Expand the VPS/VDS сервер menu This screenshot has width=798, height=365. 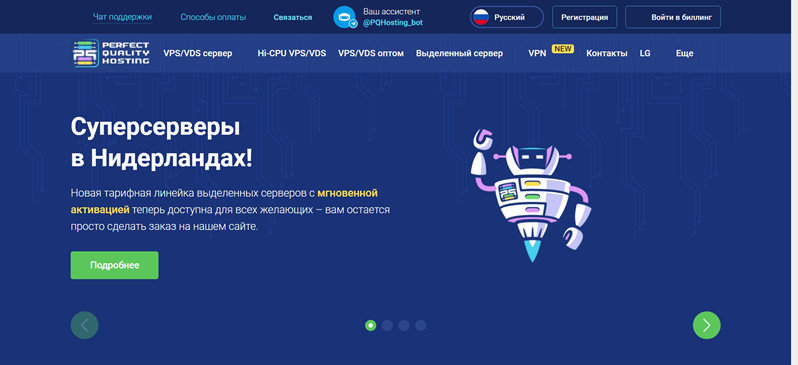(197, 53)
